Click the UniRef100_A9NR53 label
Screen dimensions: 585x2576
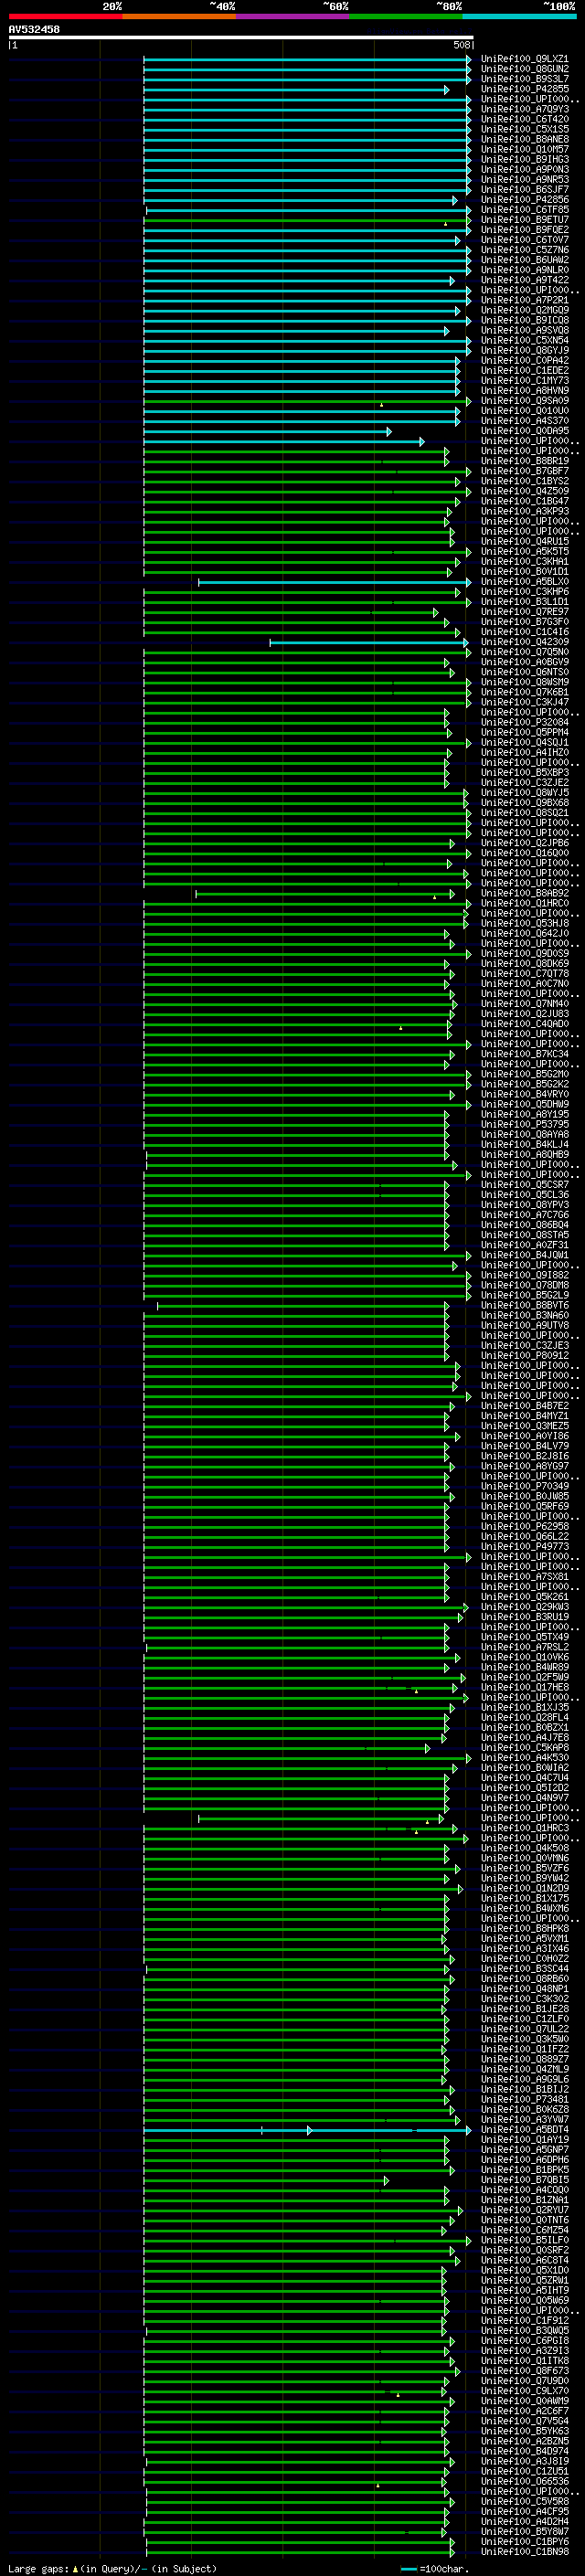tap(524, 179)
